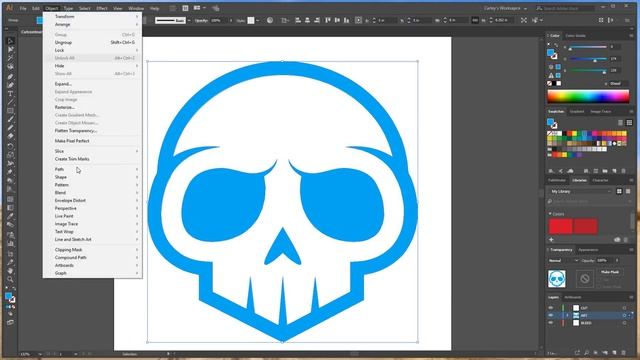The image size is (640, 360).
Task: Hide the CUT layer with its eye icon
Action: click(x=551, y=308)
